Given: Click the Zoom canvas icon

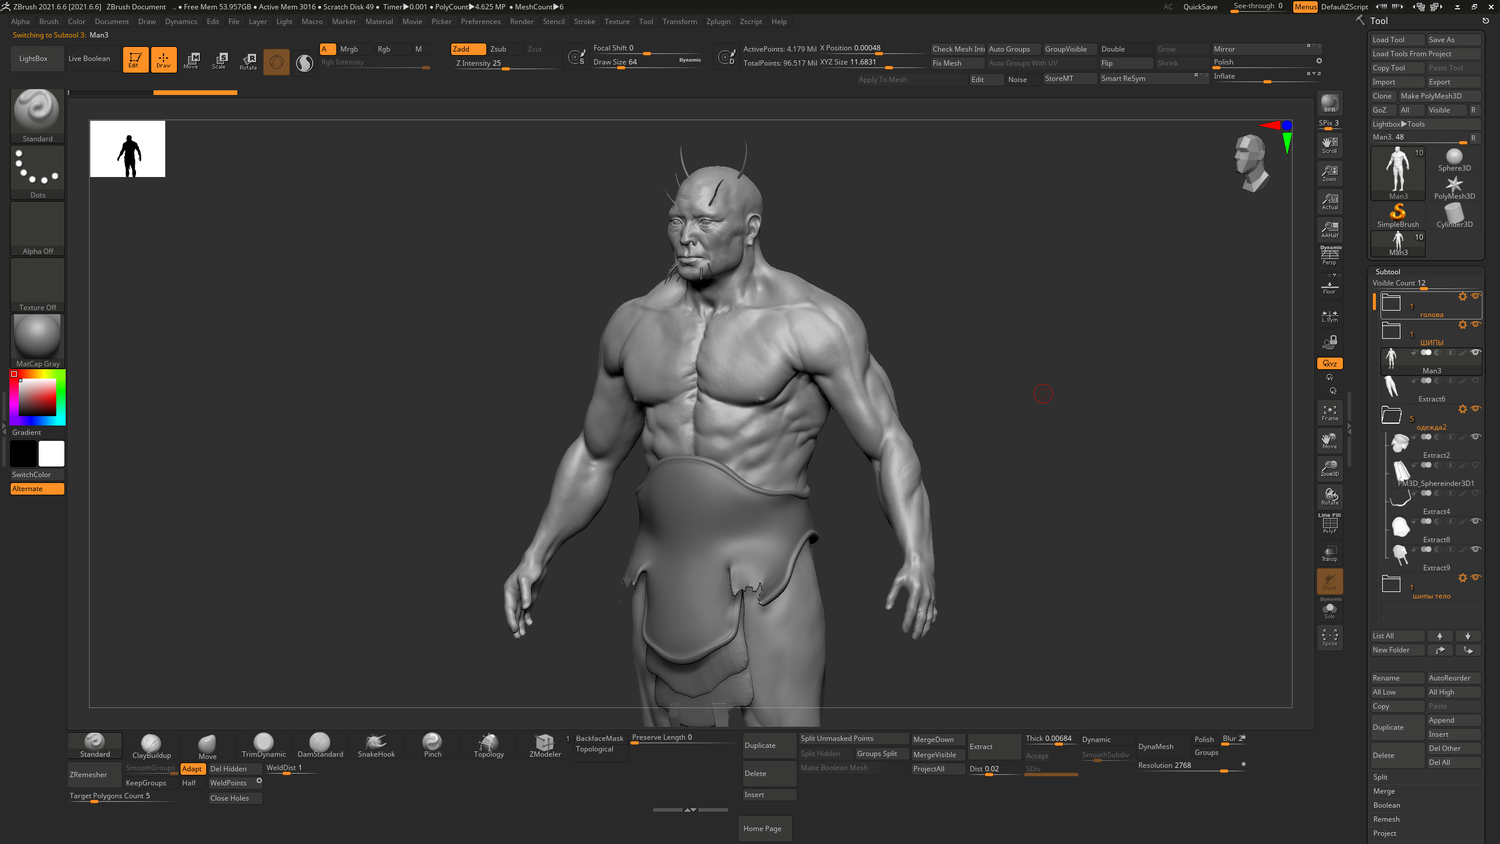Looking at the screenshot, I should 1329,173.
